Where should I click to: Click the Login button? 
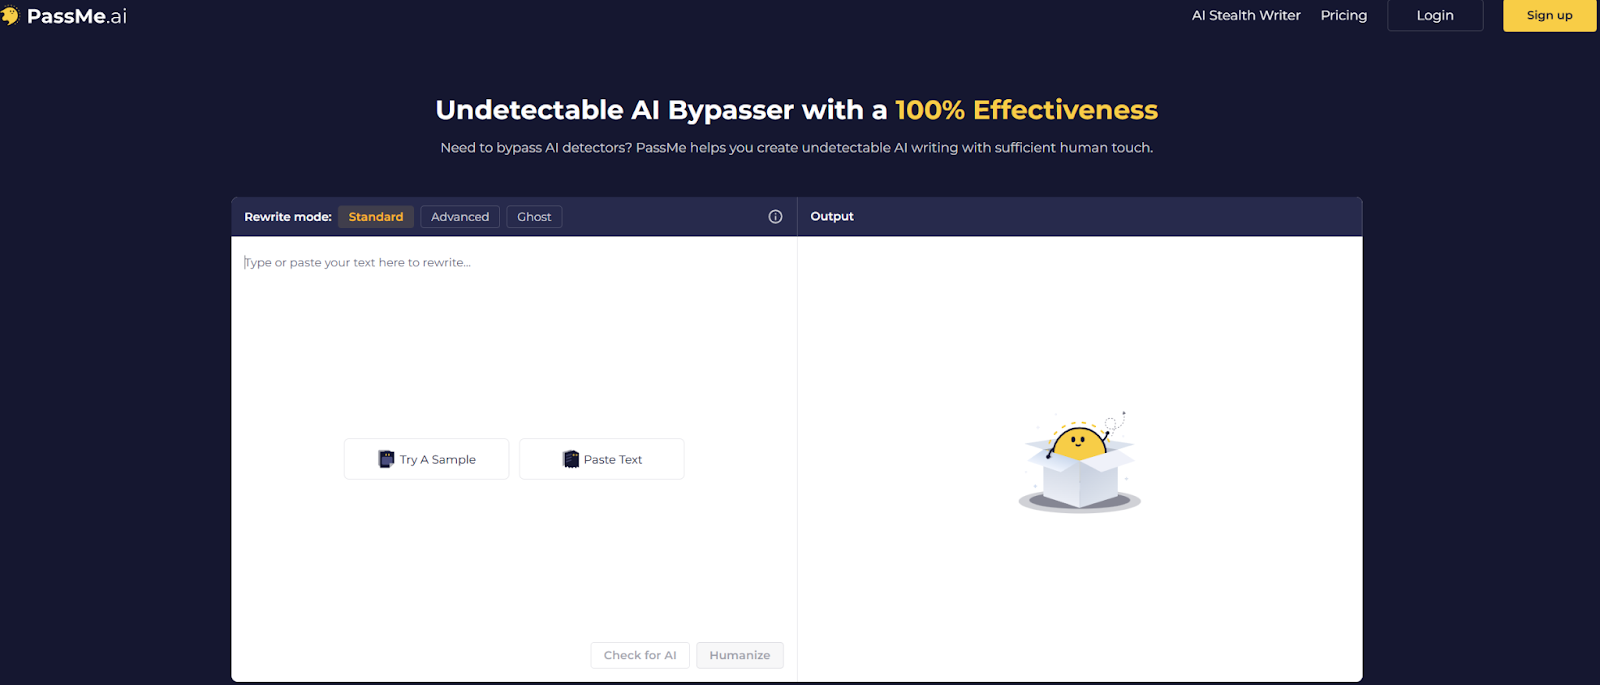[1435, 15]
